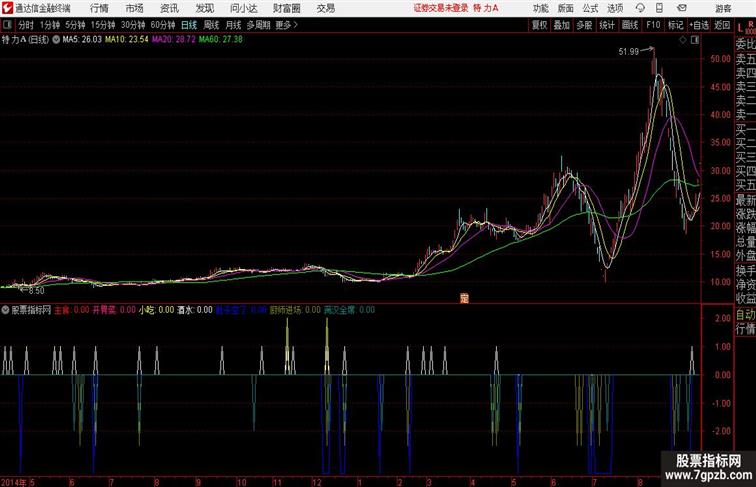756x487 pixels.
Task: Open the mail envelope icon
Action: pyautogui.click(x=682, y=8)
